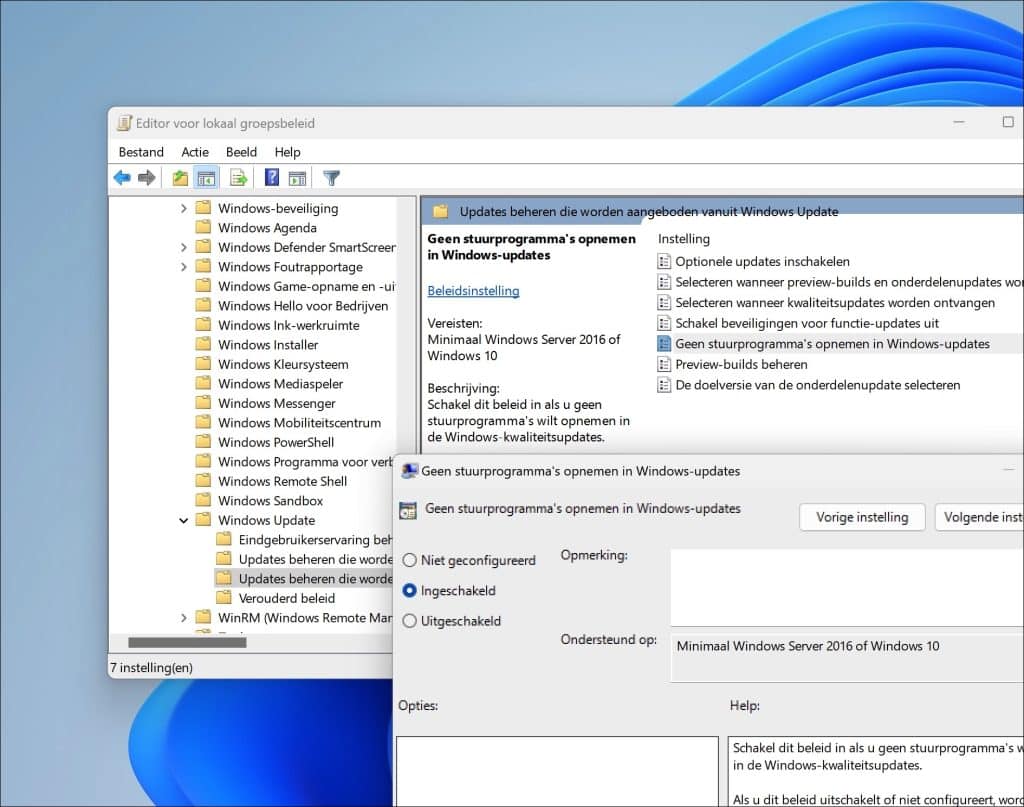1024x807 pixels.
Task: Select the unhighlighted Updates beheren die worden subfolder
Action: (315, 559)
